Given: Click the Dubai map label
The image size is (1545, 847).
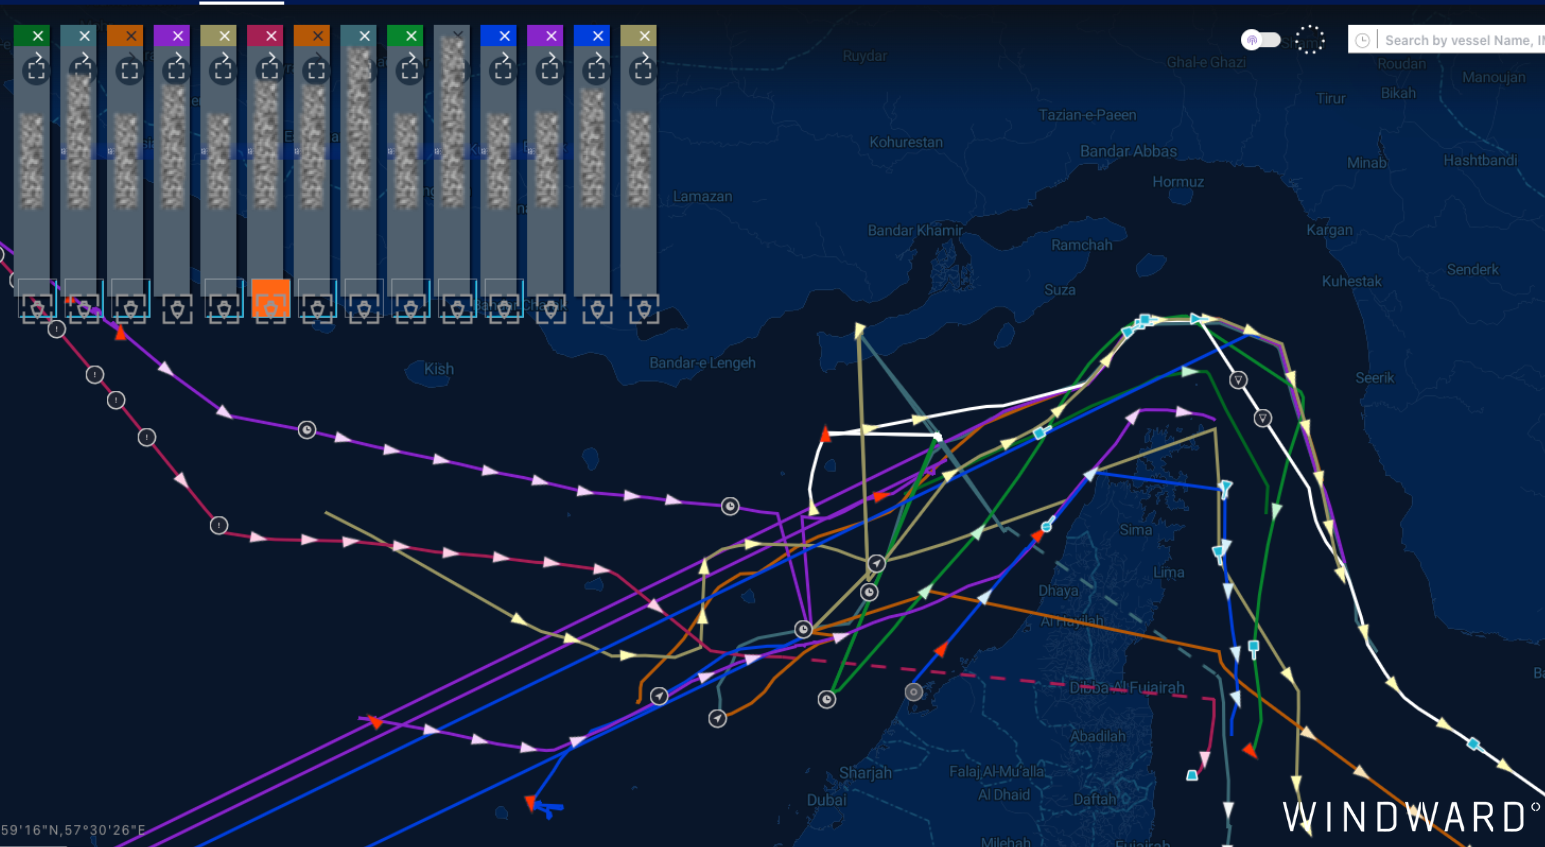Looking at the screenshot, I should point(826,800).
